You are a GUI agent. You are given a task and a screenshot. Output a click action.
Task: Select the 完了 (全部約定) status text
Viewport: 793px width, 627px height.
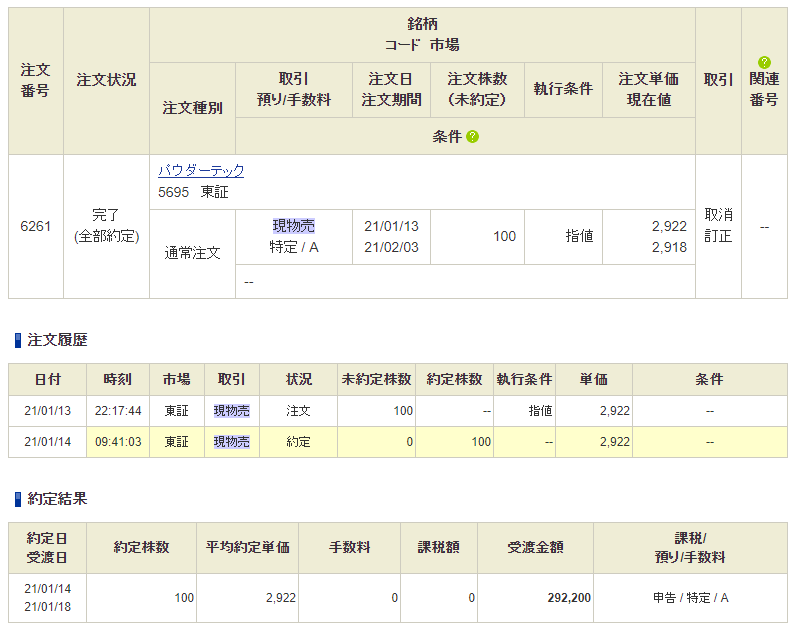(106, 226)
